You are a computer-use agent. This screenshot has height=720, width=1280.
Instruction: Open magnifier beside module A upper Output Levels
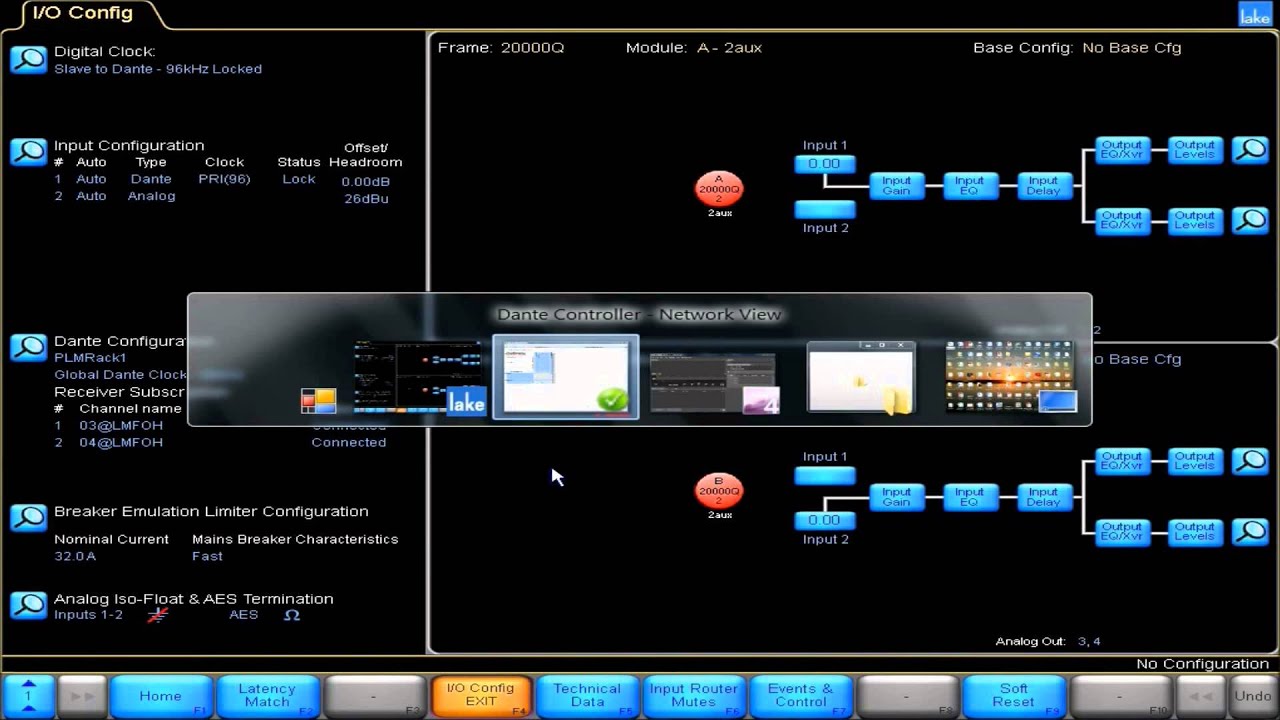(1250, 150)
